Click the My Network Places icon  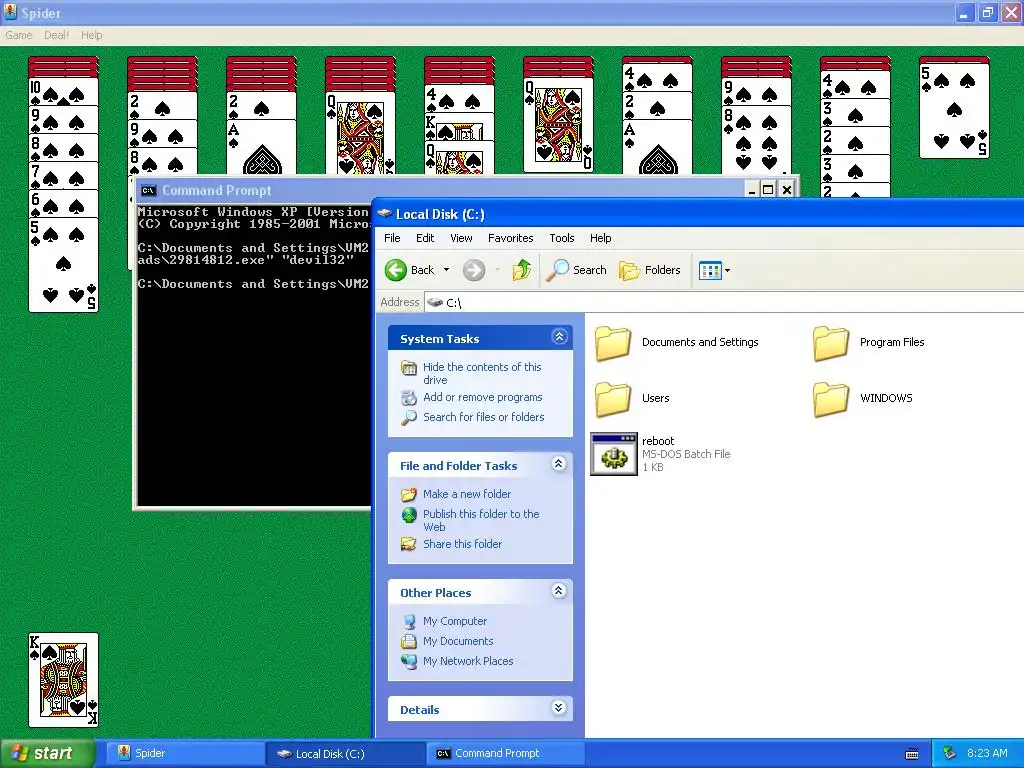(409, 661)
